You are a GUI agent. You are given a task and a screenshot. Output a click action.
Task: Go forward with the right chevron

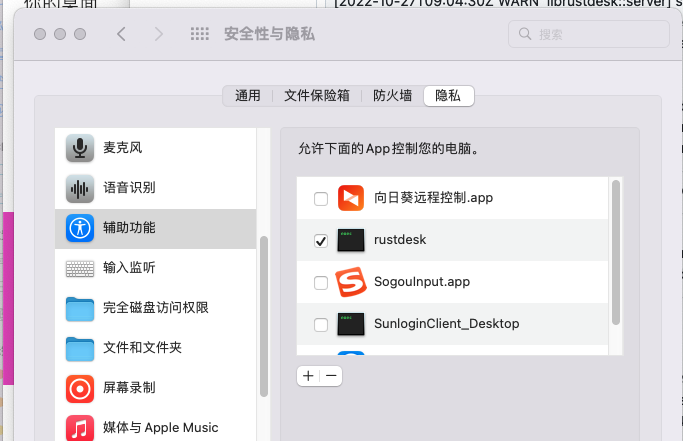(159, 34)
